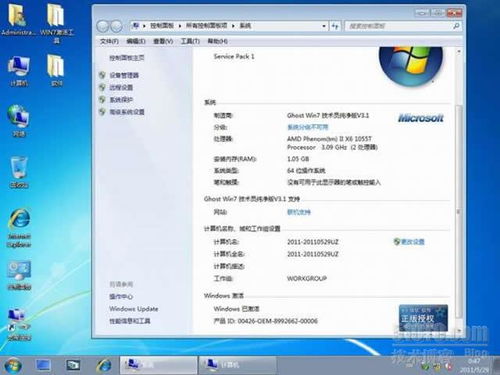
Task: Click the address bar refresh button
Action: pos(335,26)
